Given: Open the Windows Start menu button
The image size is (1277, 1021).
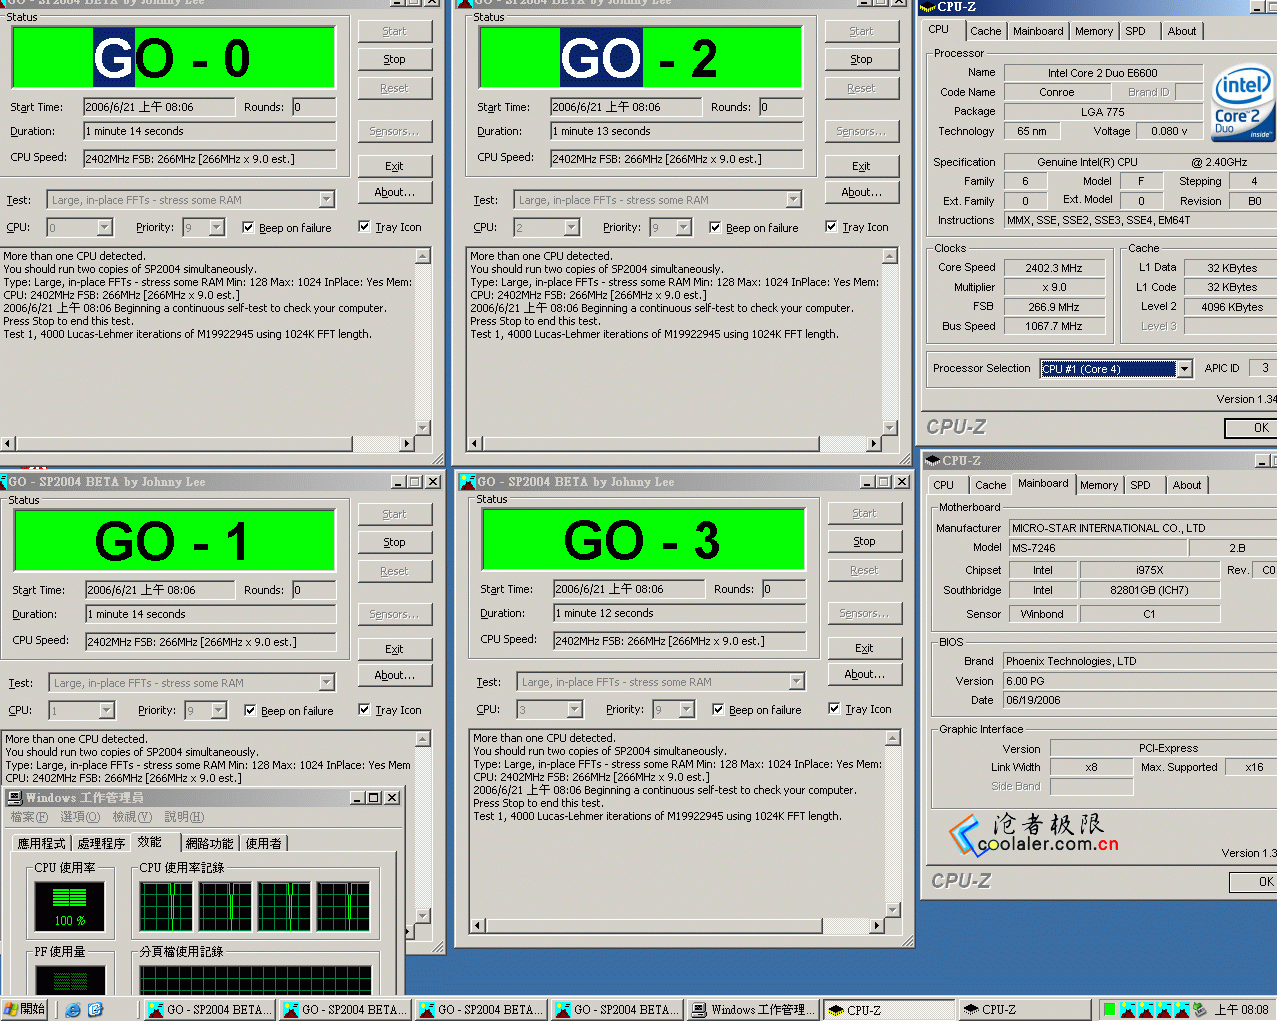Looking at the screenshot, I should [25, 1009].
